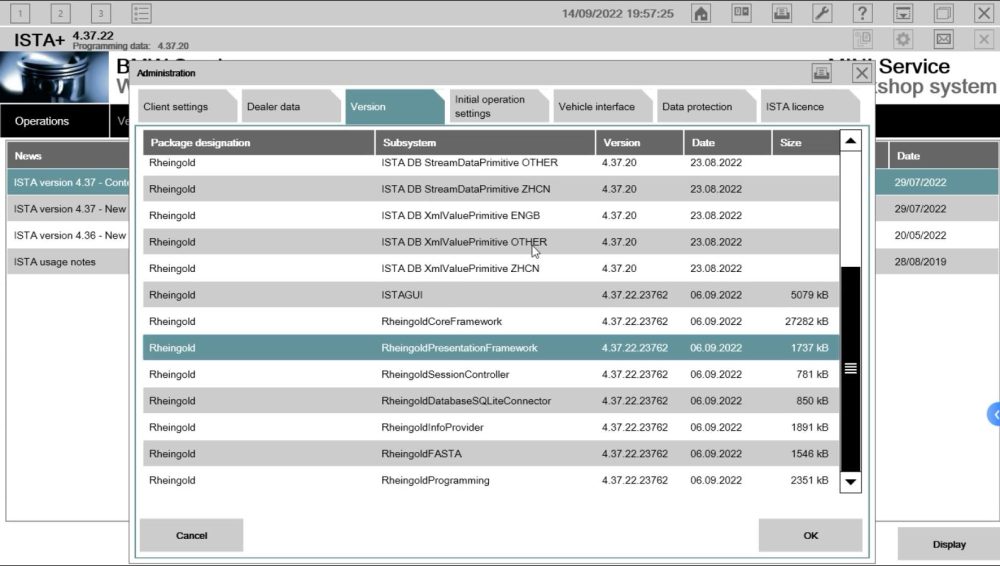This screenshot has width=1000, height=566.
Task: Open the list view icon in top toolbar
Action: pyautogui.click(x=141, y=13)
